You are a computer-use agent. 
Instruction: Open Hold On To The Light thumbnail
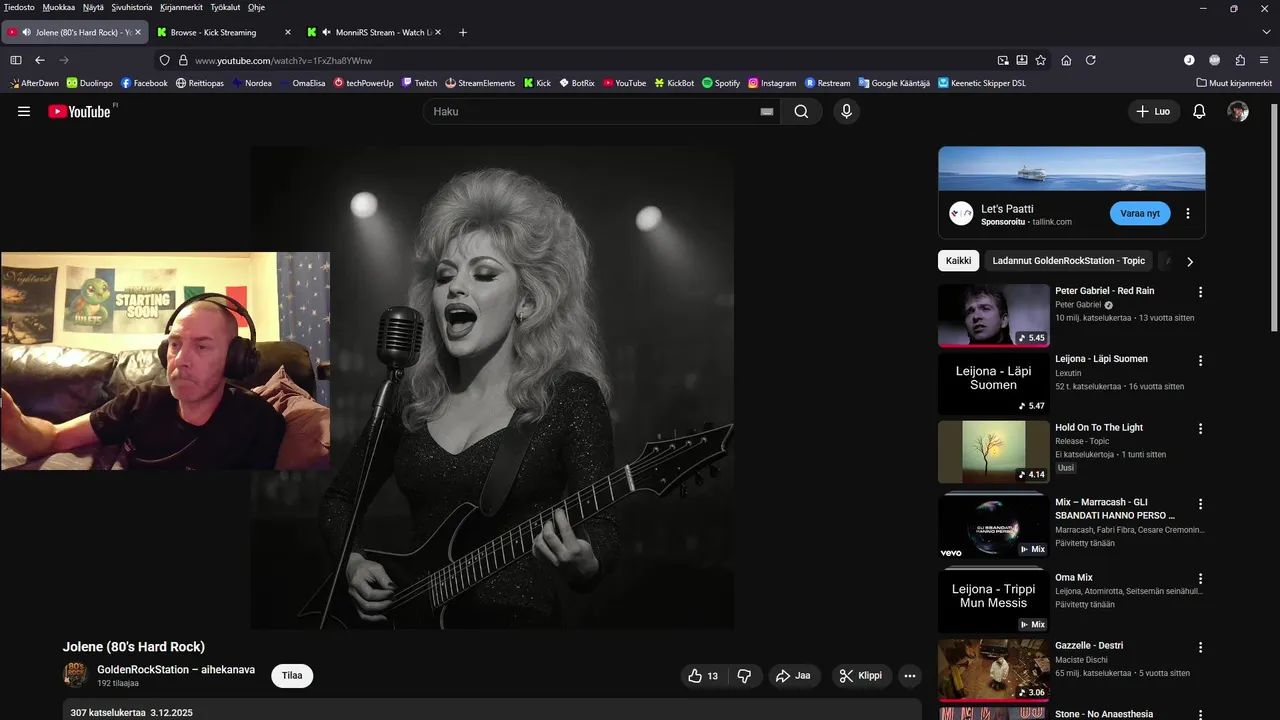pyautogui.click(x=994, y=452)
